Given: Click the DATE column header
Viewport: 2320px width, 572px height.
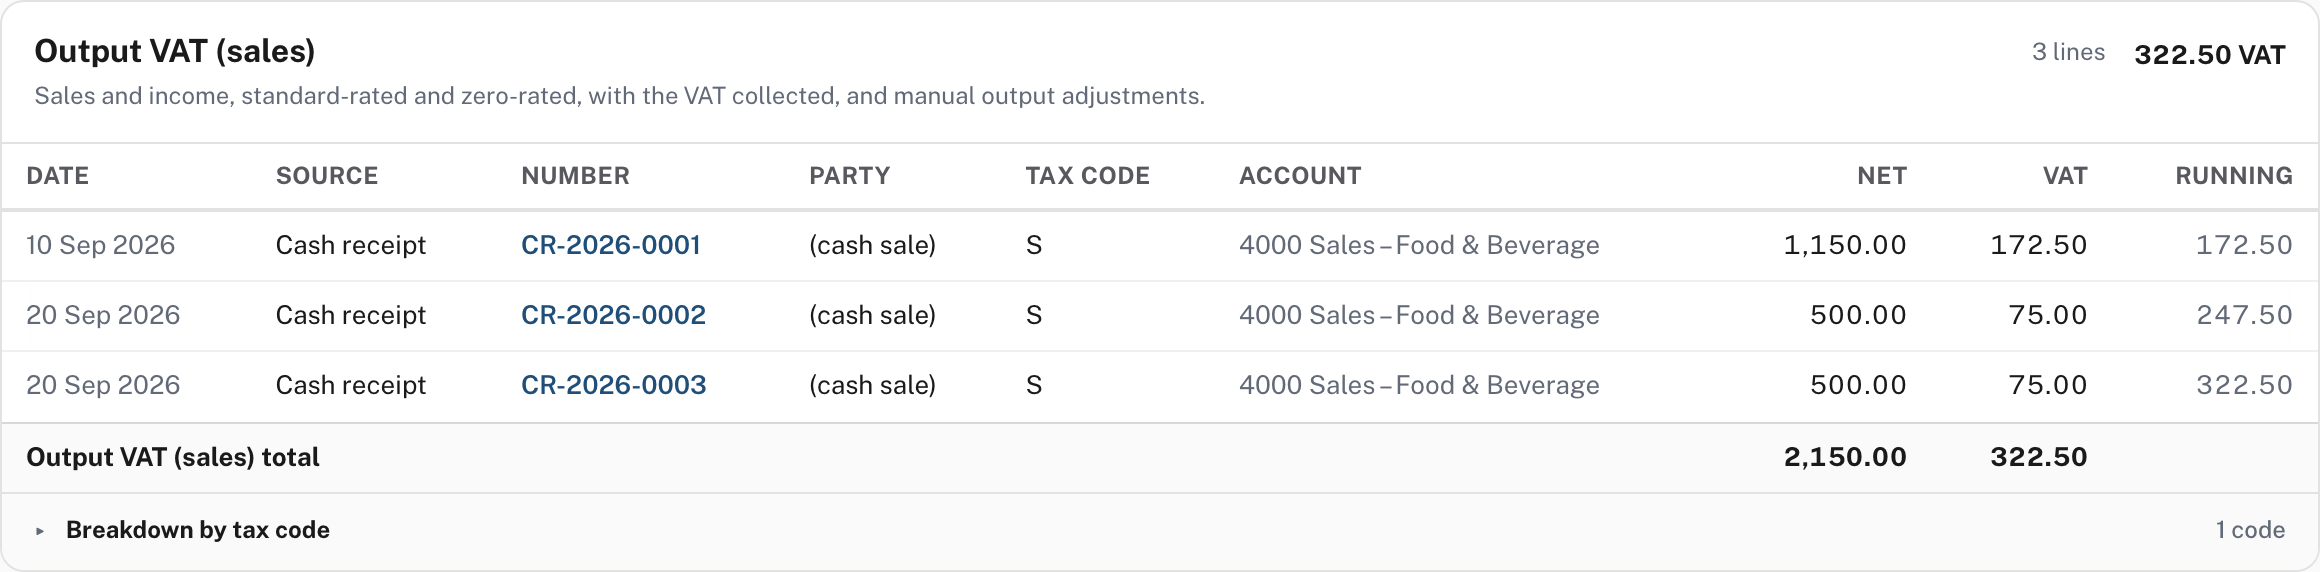Looking at the screenshot, I should pyautogui.click(x=58, y=176).
